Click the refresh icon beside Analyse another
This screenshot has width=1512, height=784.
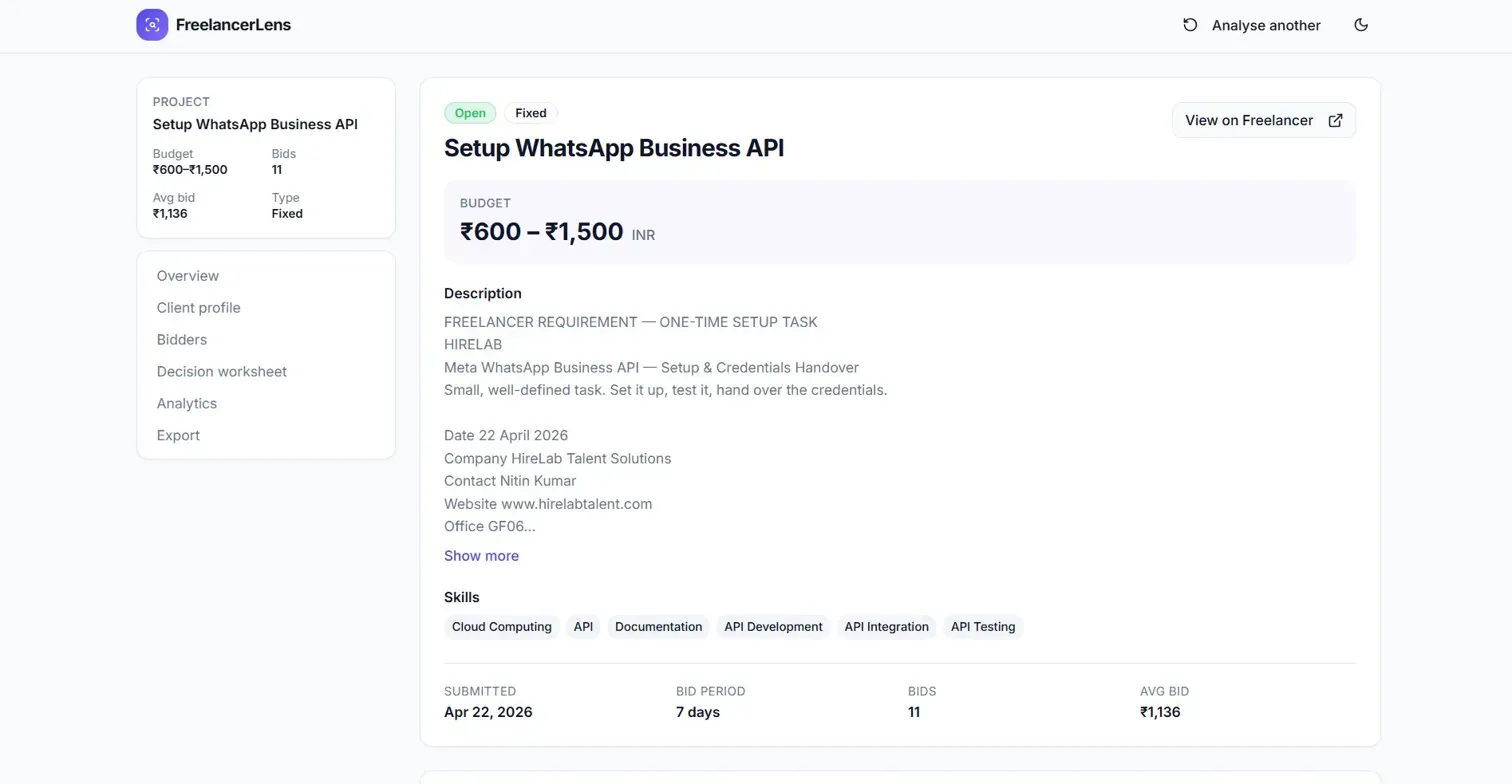coord(1190,25)
